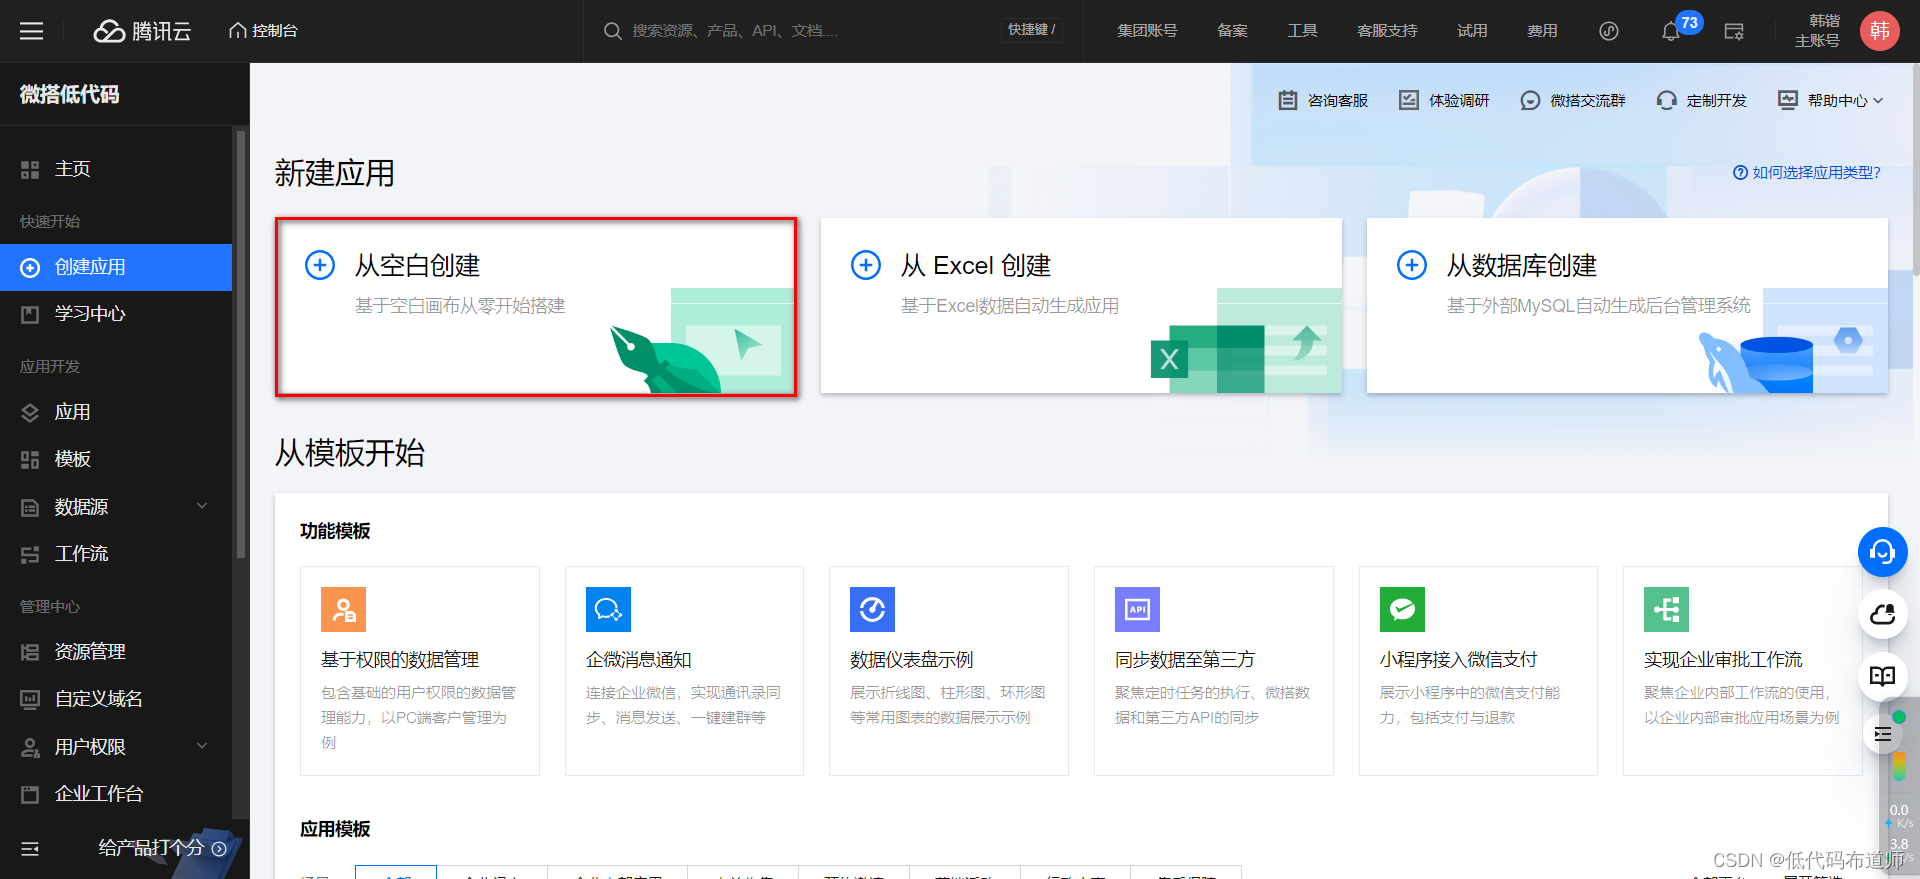The width and height of the screenshot is (1920, 879).
Task: Open the 企微消息通知 template
Action: pyautogui.click(x=684, y=671)
